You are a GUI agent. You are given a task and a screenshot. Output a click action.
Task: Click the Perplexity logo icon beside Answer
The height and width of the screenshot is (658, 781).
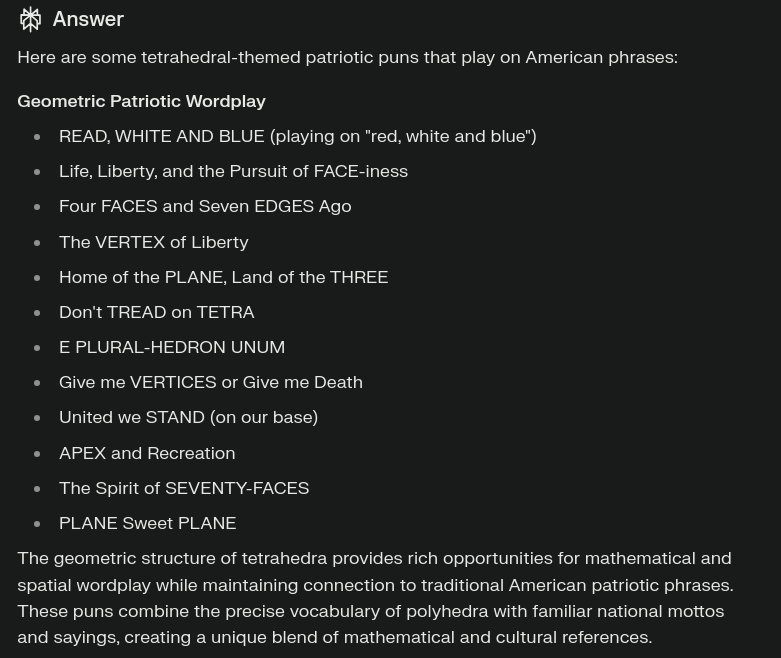(30, 19)
